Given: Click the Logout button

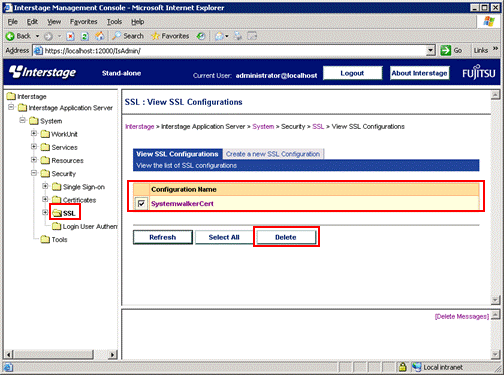Looking at the screenshot, I should coord(352,73).
